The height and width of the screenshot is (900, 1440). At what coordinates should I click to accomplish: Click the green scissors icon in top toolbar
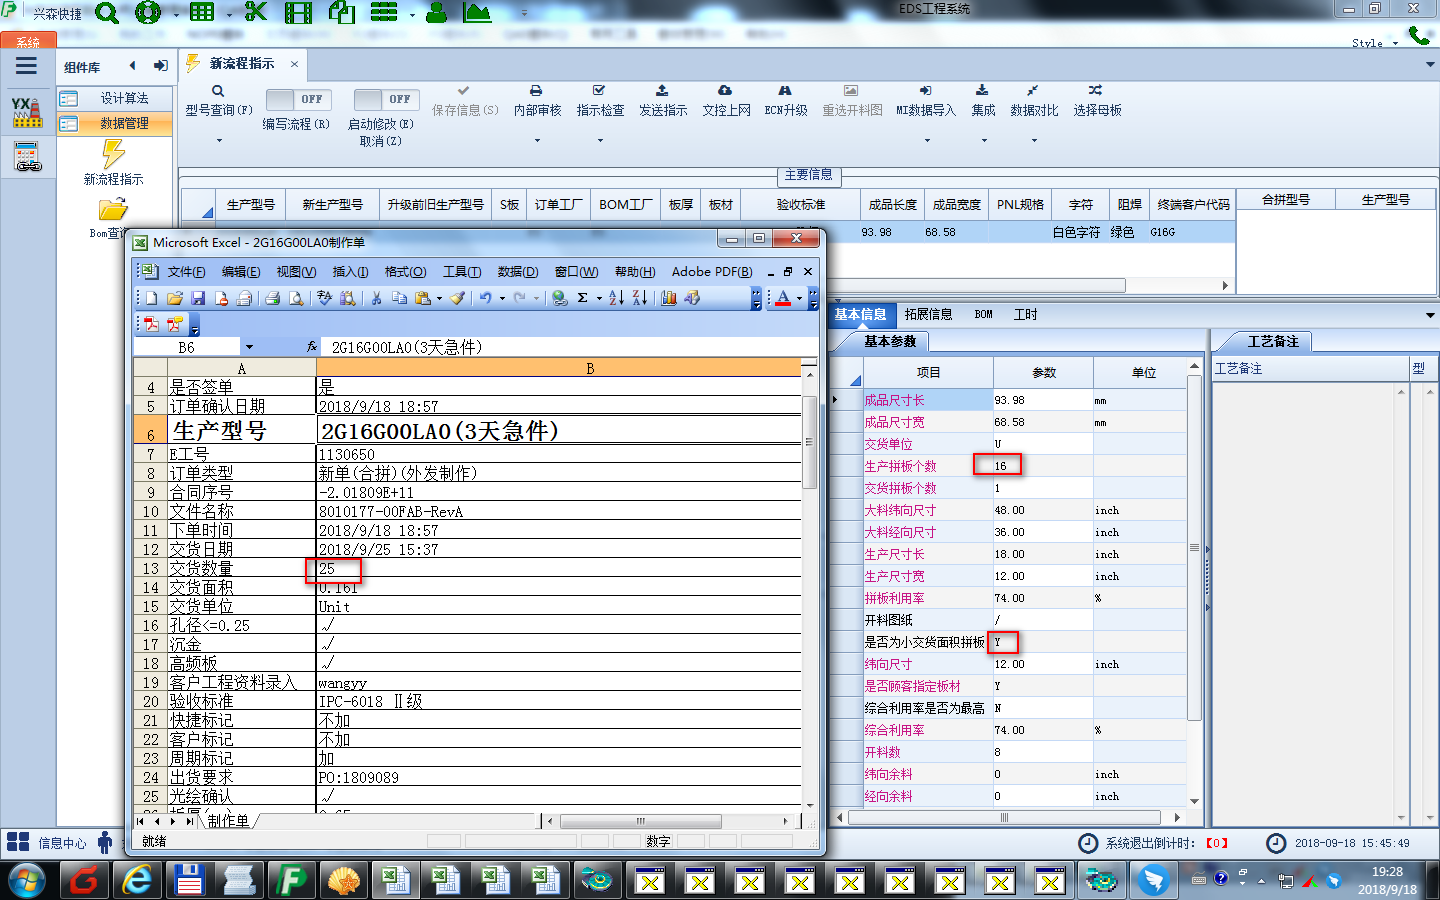(x=256, y=13)
